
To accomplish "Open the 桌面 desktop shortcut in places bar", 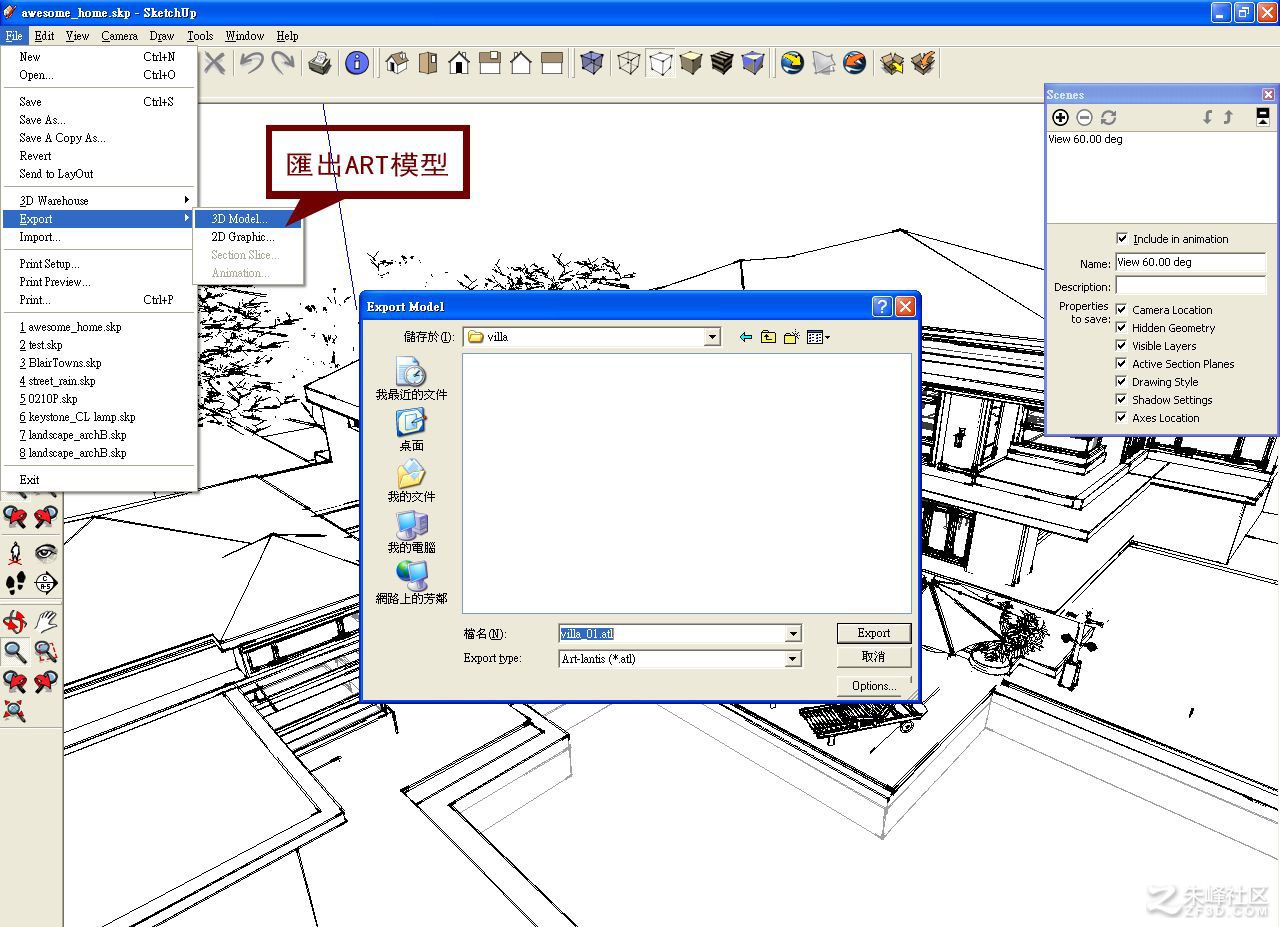I will [x=411, y=430].
